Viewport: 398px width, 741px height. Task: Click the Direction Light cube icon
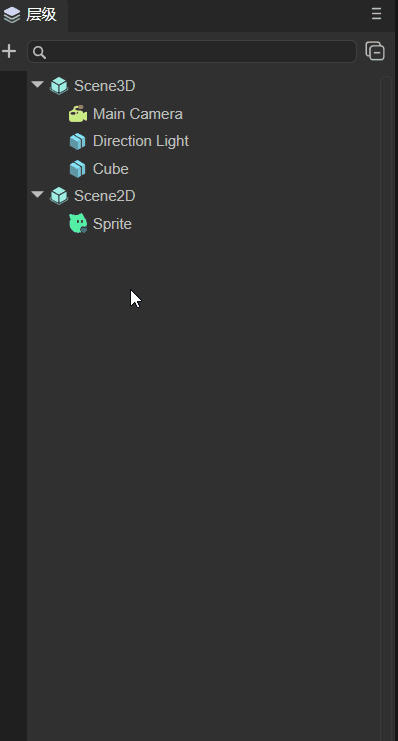[x=78, y=141]
